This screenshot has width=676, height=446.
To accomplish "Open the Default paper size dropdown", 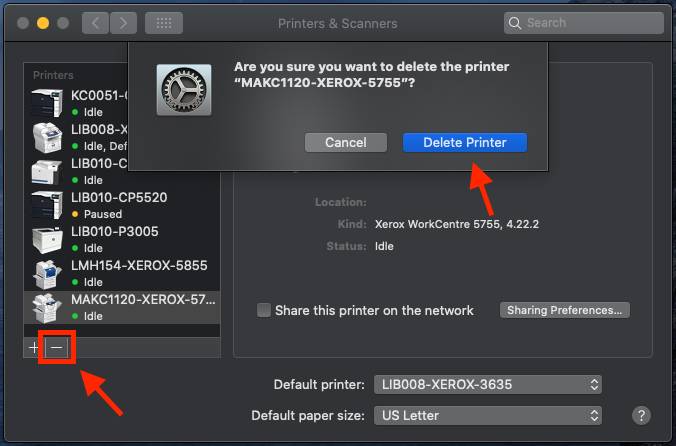I will click(488, 415).
